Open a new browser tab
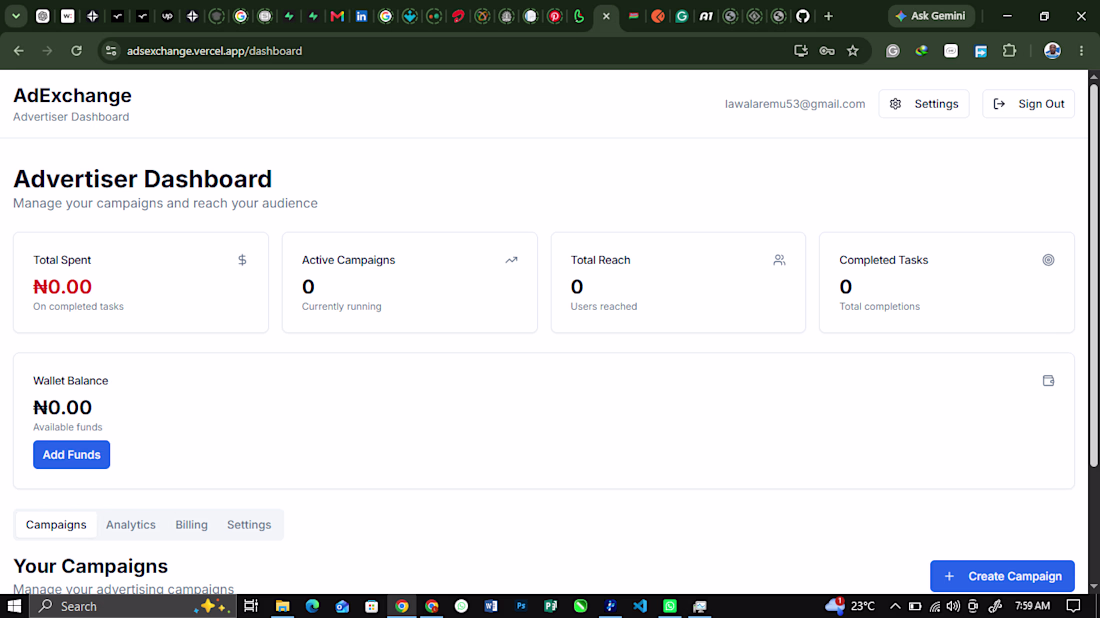The width and height of the screenshot is (1100, 618). [x=829, y=16]
